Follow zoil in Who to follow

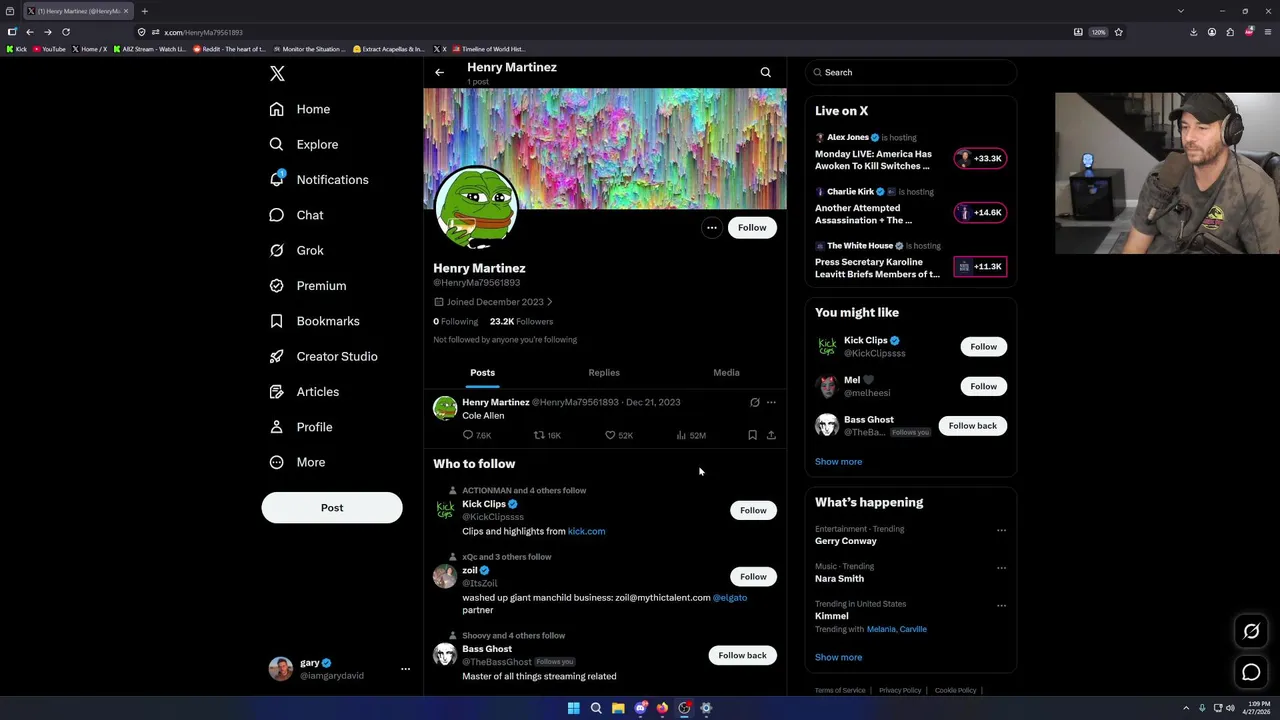(753, 577)
